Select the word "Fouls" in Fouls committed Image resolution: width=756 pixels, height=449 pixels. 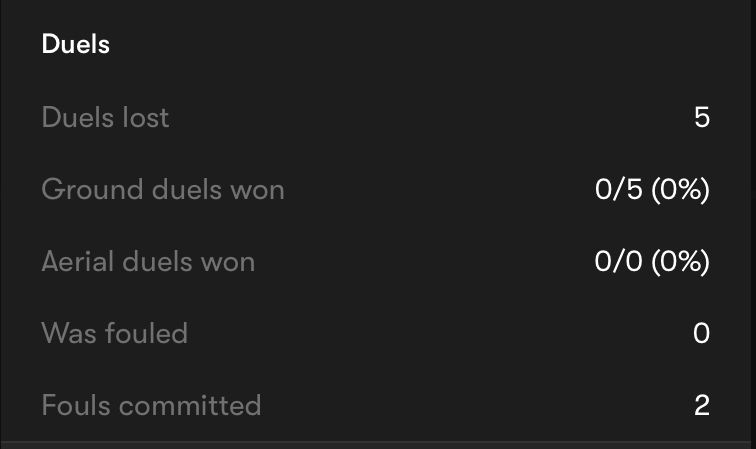click(76, 405)
